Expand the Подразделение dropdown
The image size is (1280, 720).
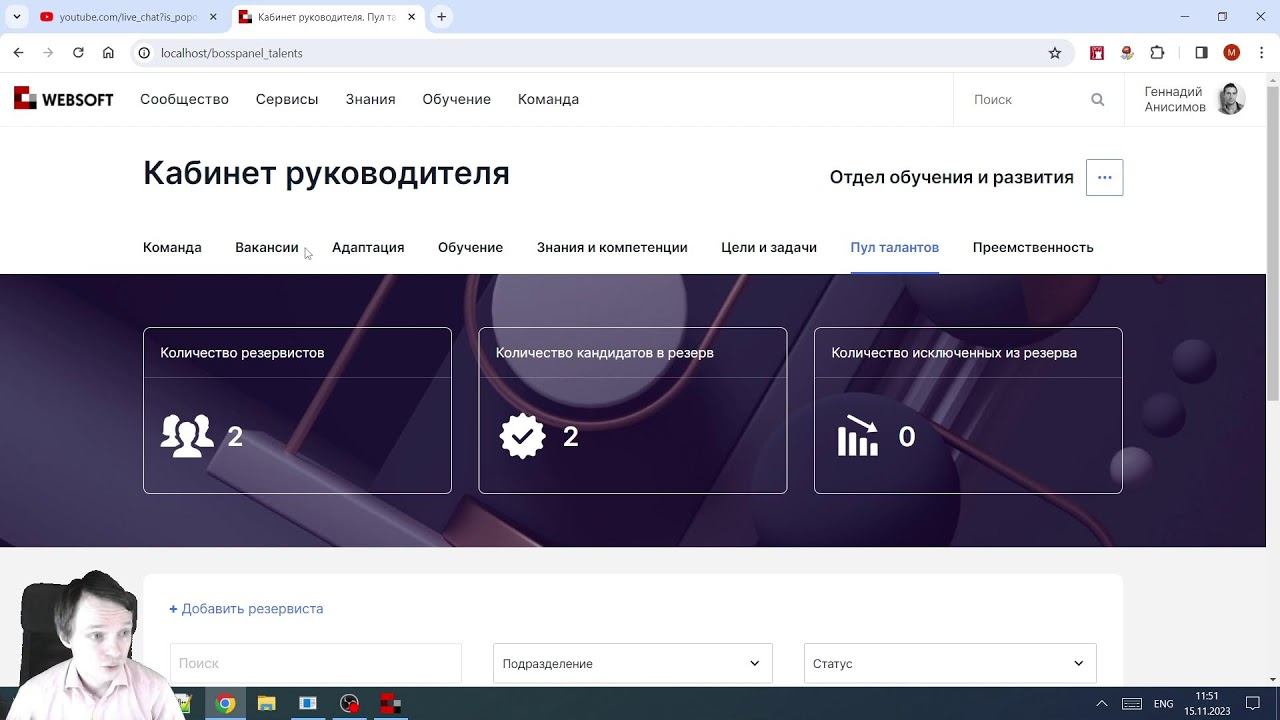click(632, 663)
